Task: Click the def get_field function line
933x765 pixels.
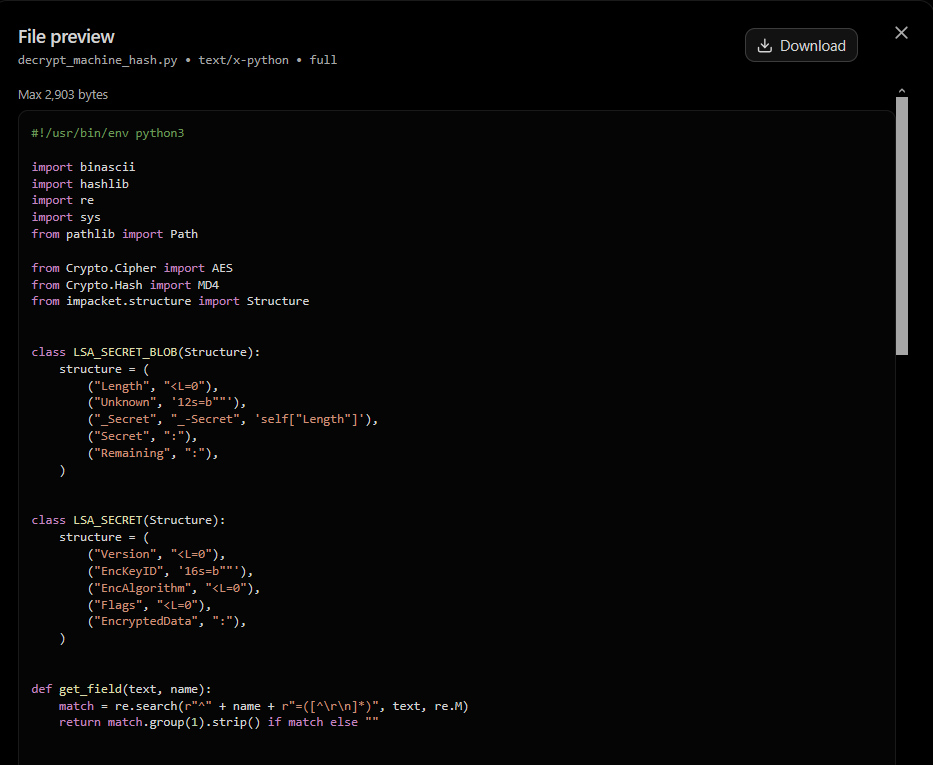Action: point(121,689)
